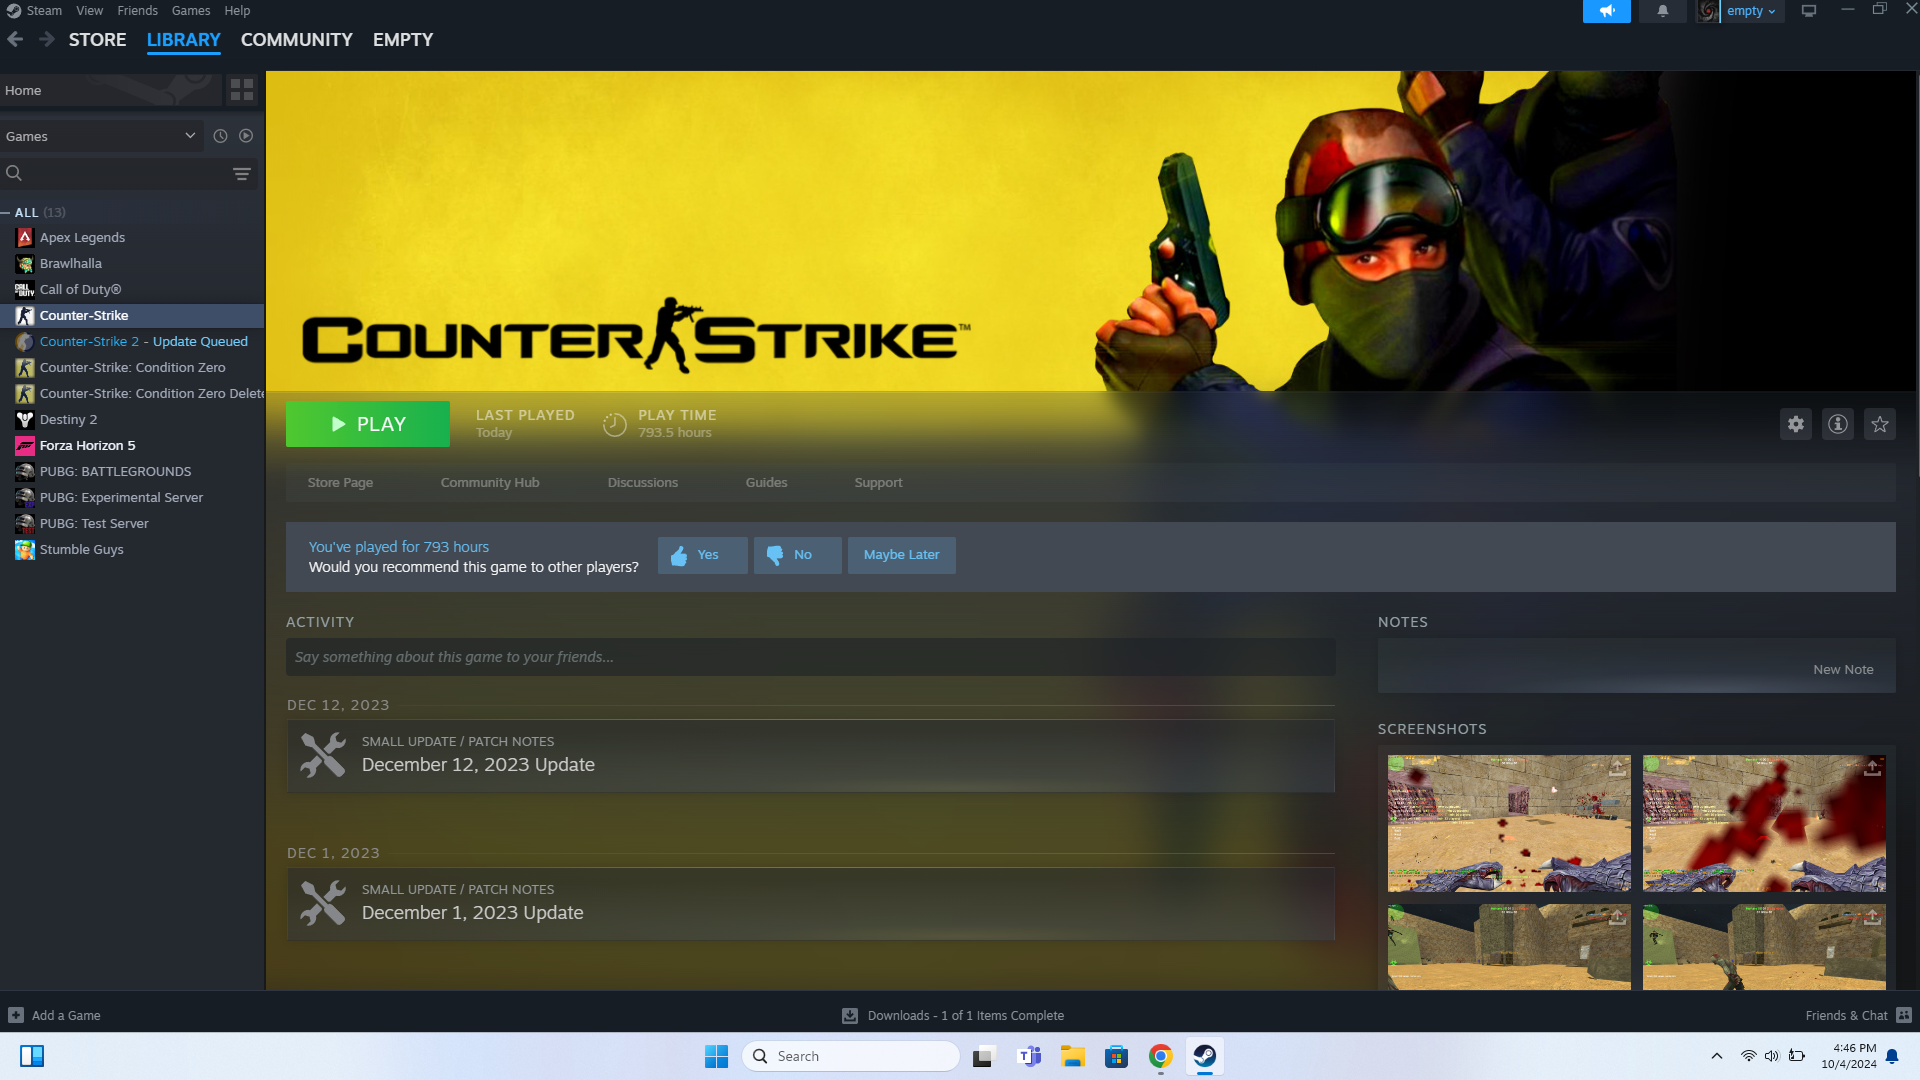Image resolution: width=1920 pixels, height=1080 pixels.
Task: Recommend game with Yes thumbs up
Action: 702,555
